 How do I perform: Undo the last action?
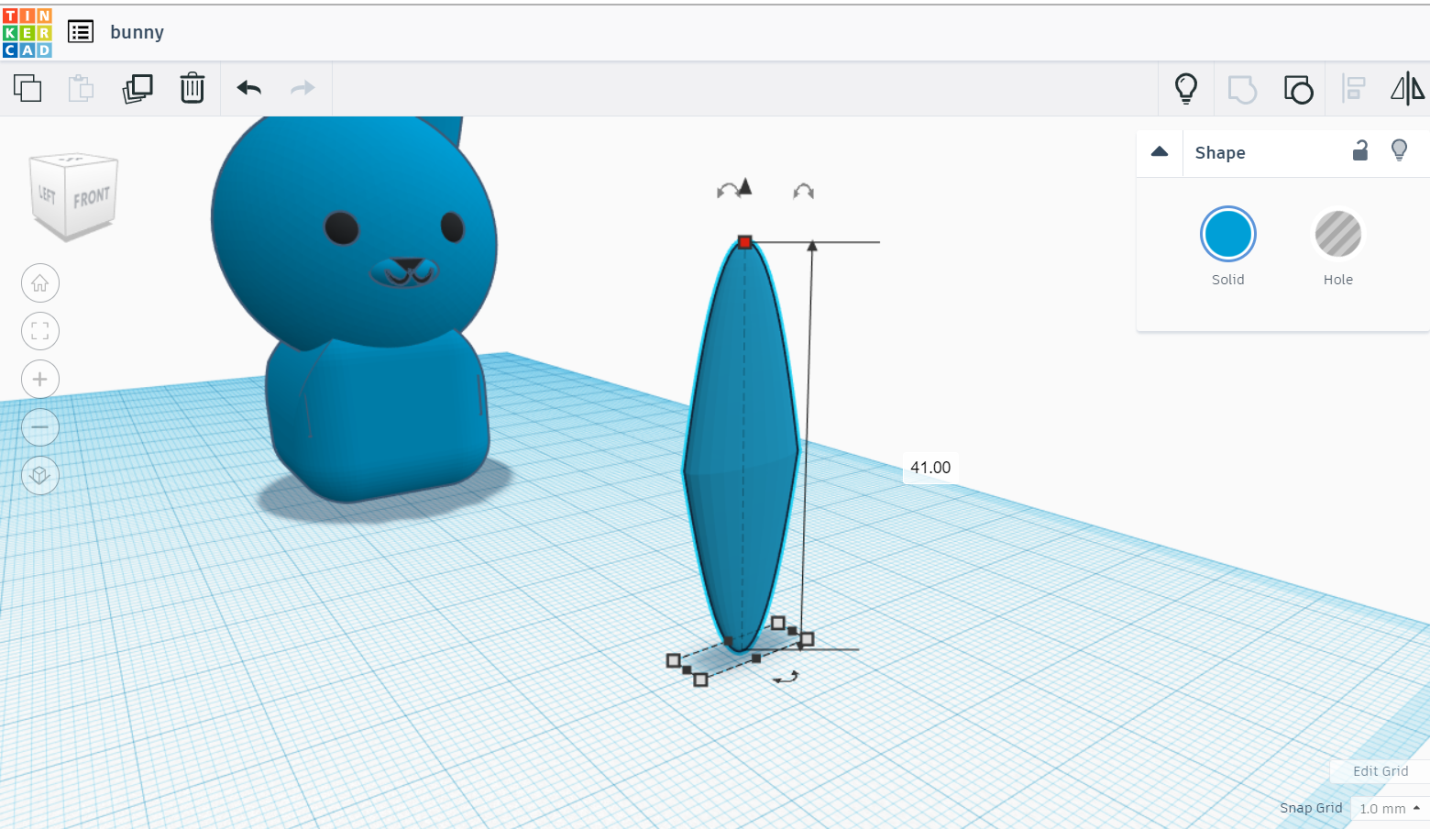249,88
